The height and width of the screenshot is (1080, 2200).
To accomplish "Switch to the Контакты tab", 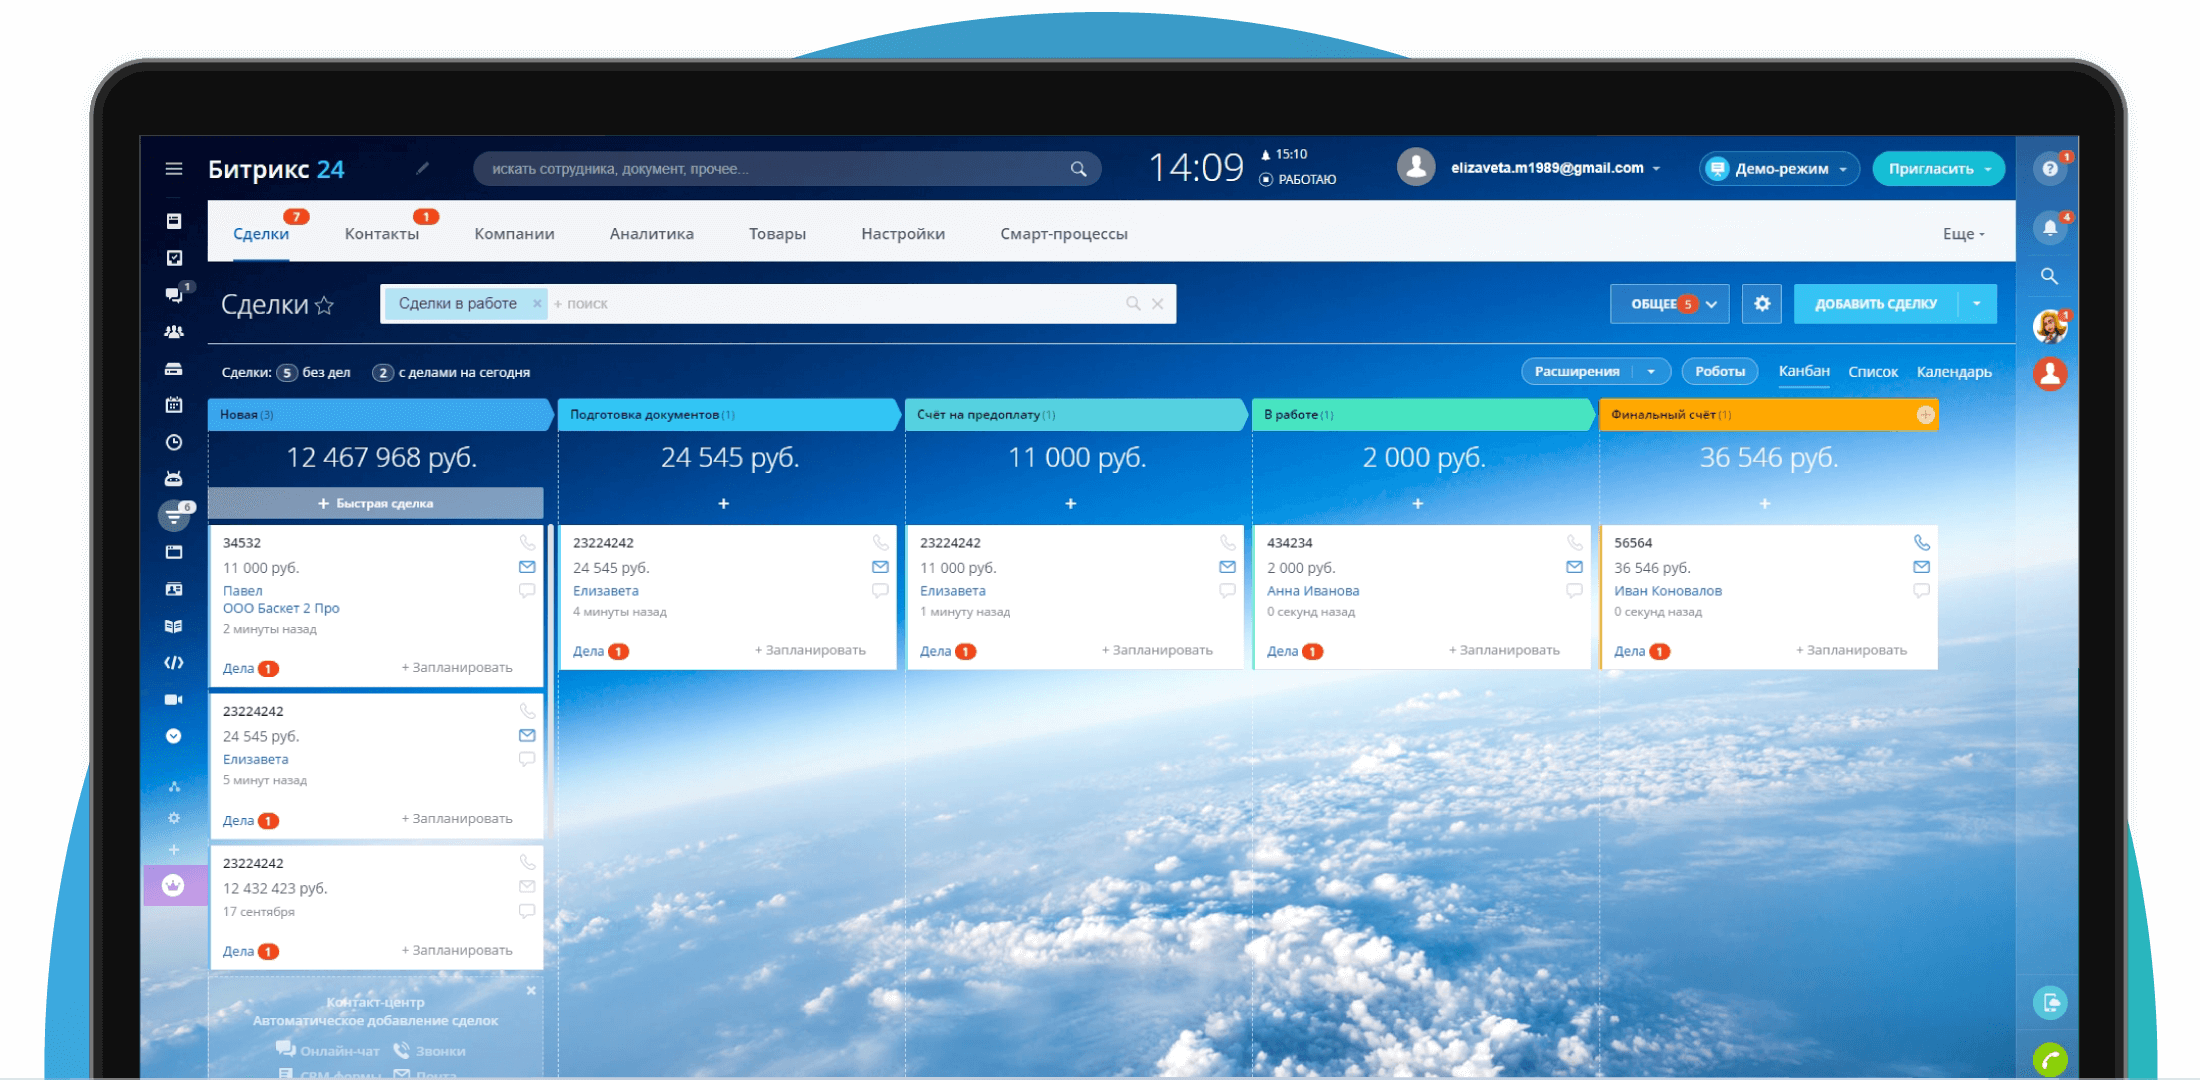I will (x=382, y=233).
